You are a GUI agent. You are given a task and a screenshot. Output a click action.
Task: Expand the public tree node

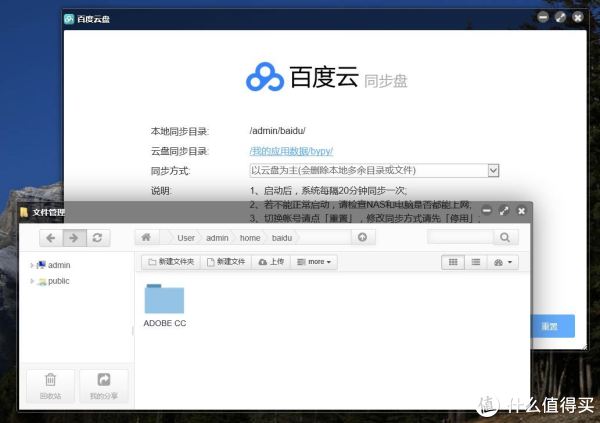32,281
